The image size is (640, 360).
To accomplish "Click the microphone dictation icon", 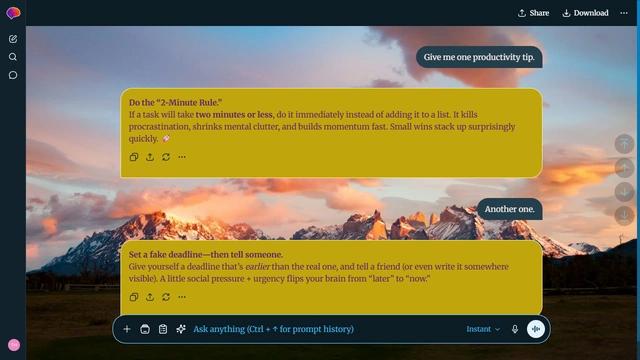I will tap(515, 329).
